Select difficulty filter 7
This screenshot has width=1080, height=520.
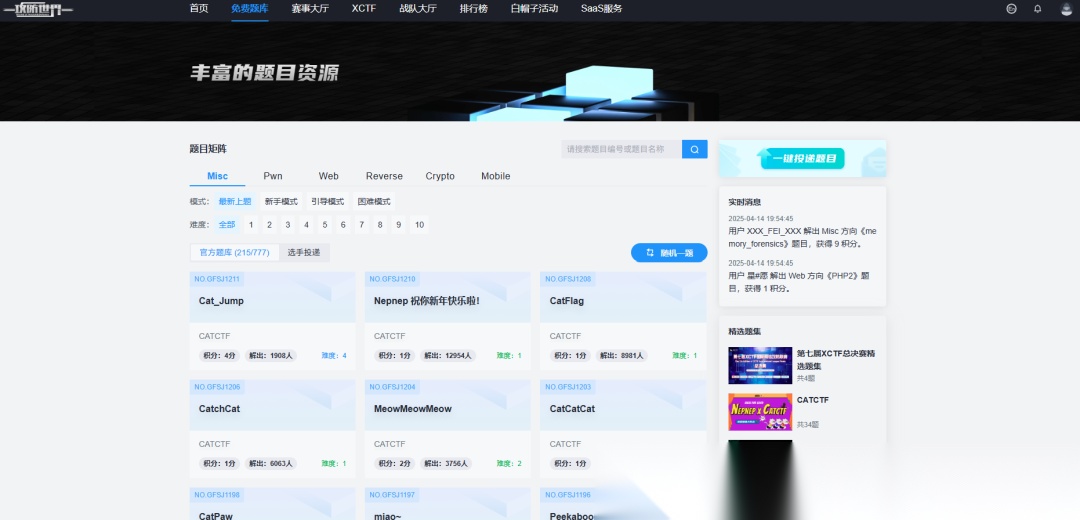[362, 225]
